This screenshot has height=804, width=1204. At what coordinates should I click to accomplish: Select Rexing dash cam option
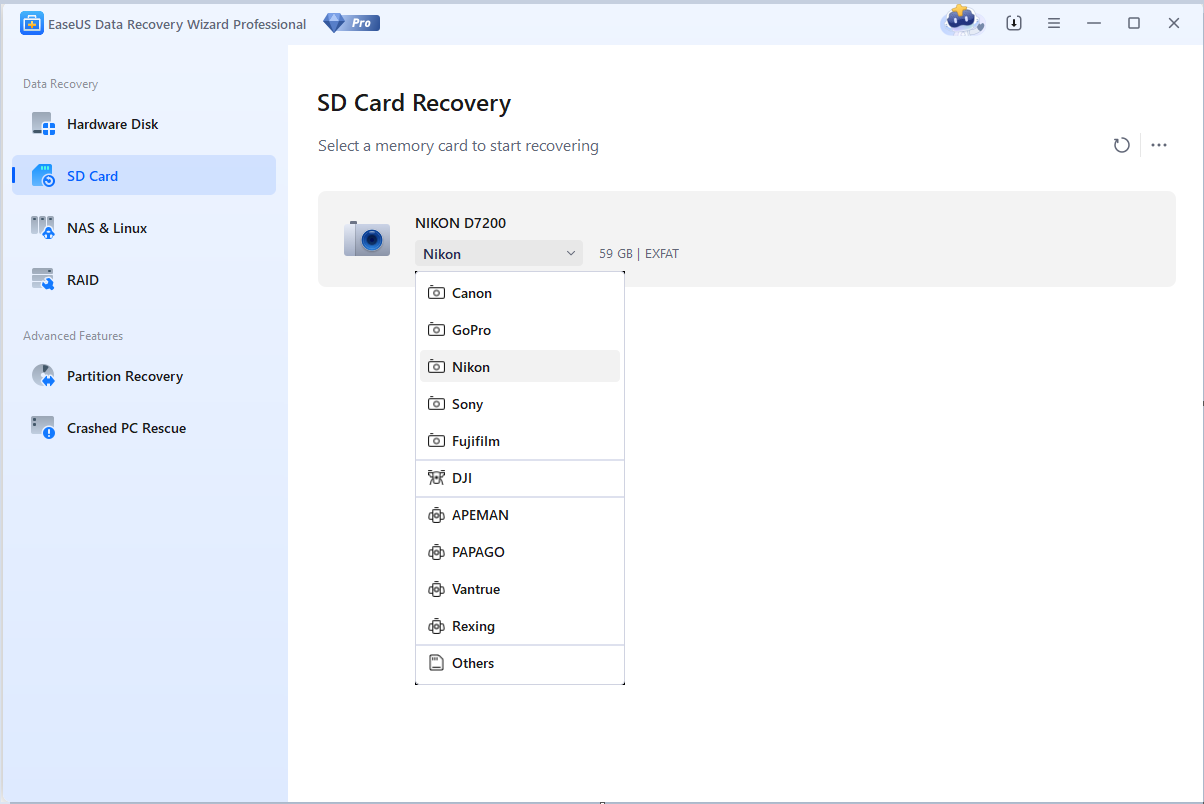click(x=520, y=626)
